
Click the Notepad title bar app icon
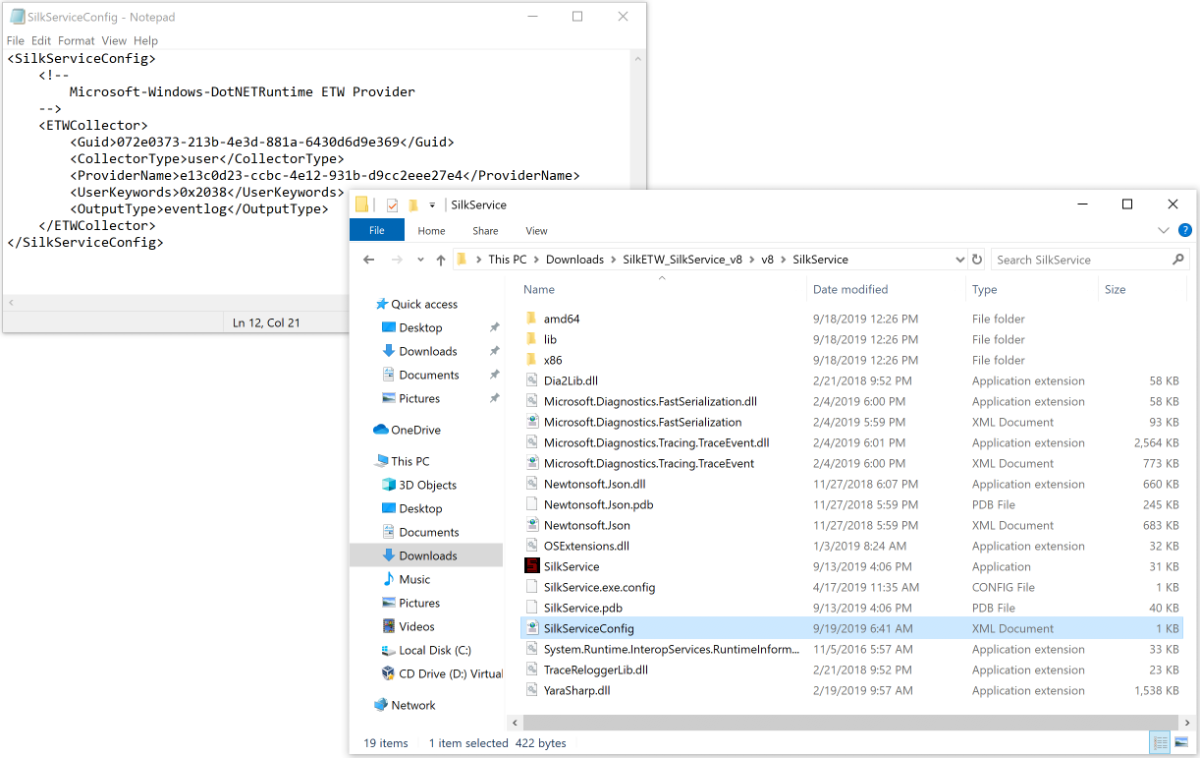(18, 17)
